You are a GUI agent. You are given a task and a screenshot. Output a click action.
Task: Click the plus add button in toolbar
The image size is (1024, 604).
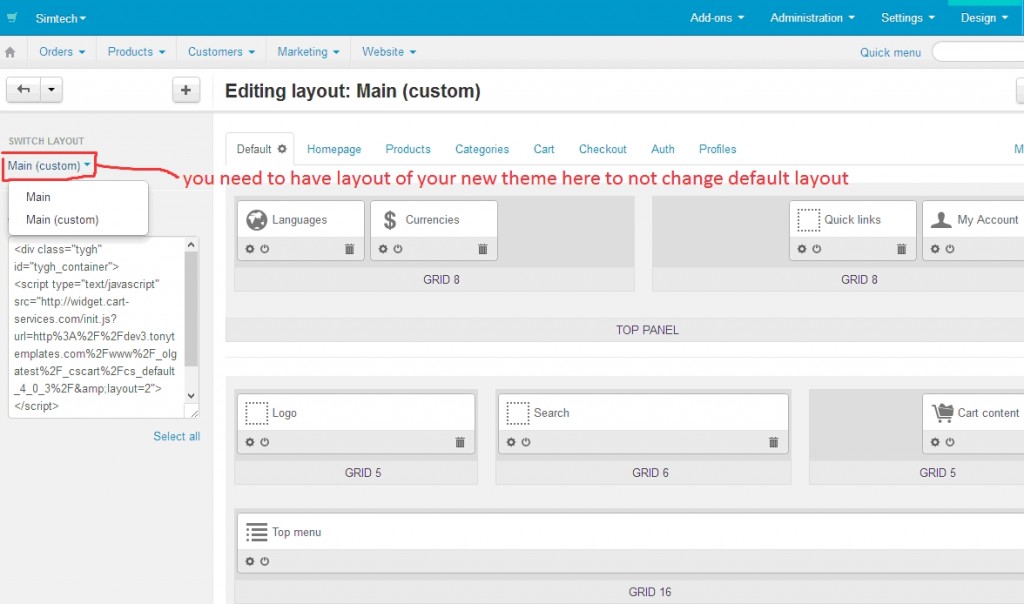(185, 90)
